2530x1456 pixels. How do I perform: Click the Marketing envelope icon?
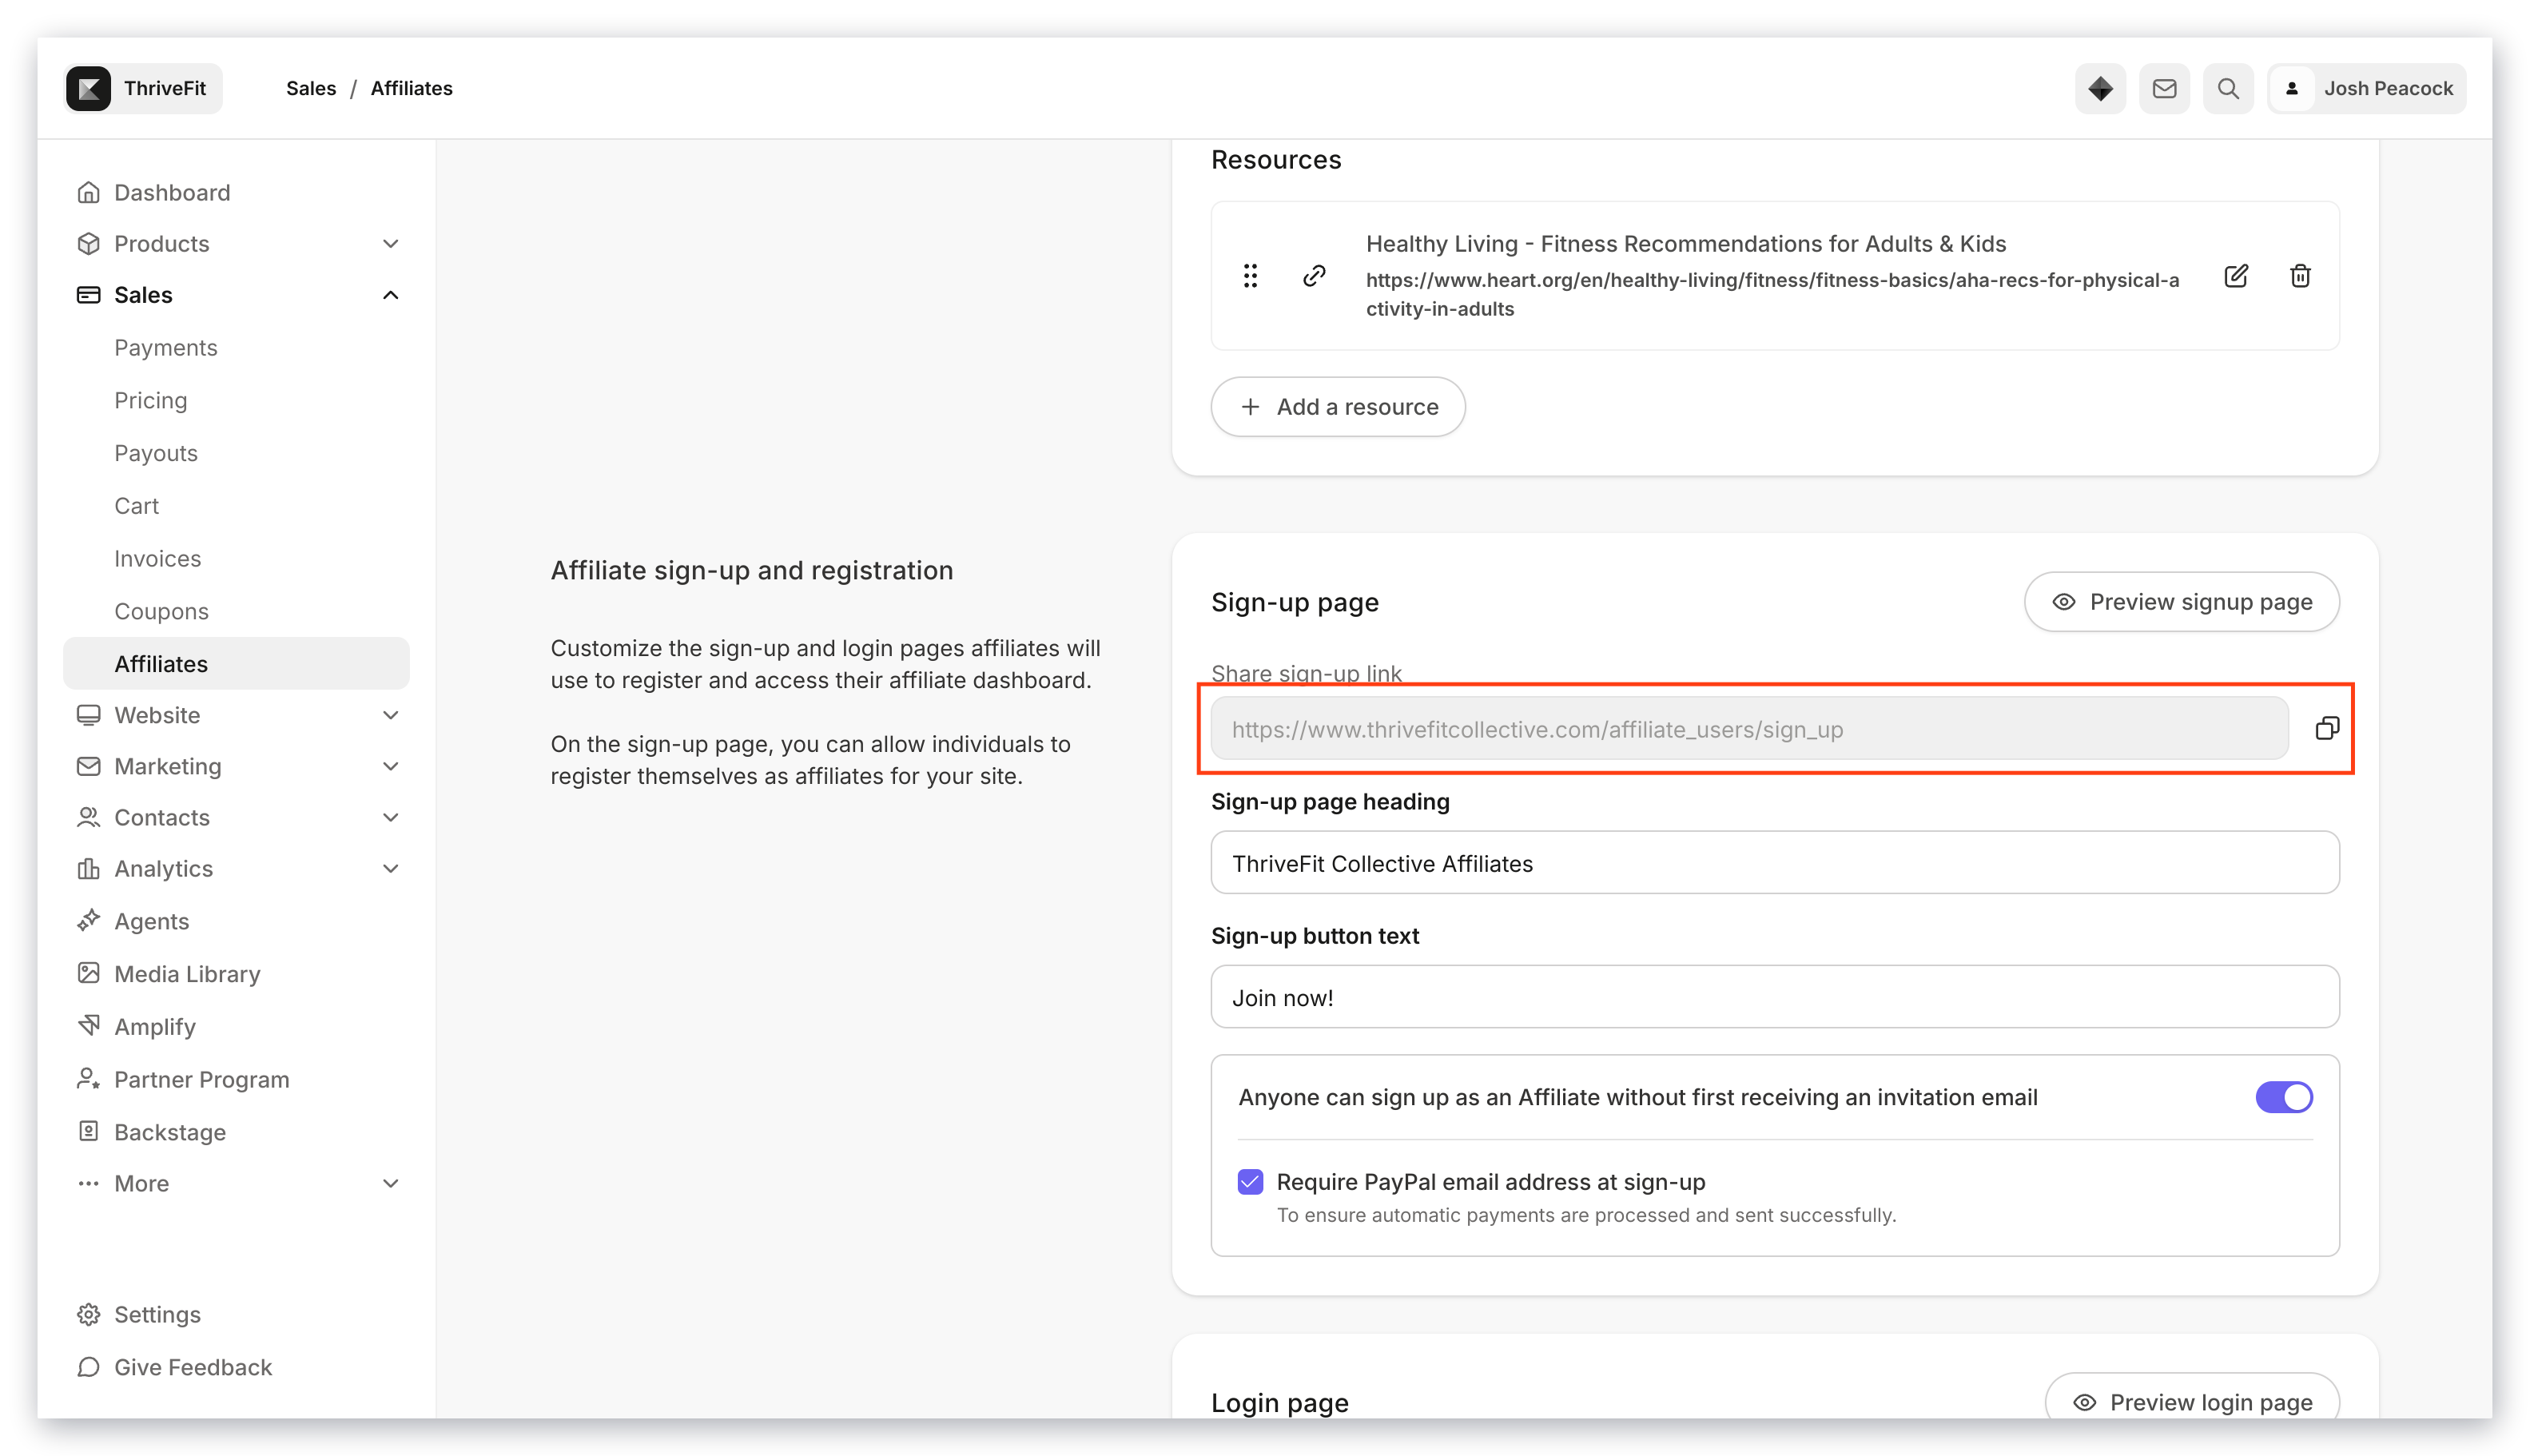pyautogui.click(x=89, y=766)
